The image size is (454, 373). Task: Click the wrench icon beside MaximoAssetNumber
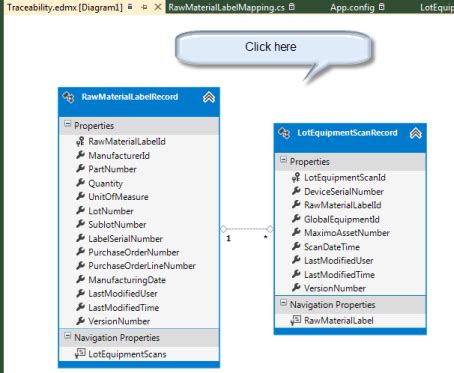click(x=296, y=232)
